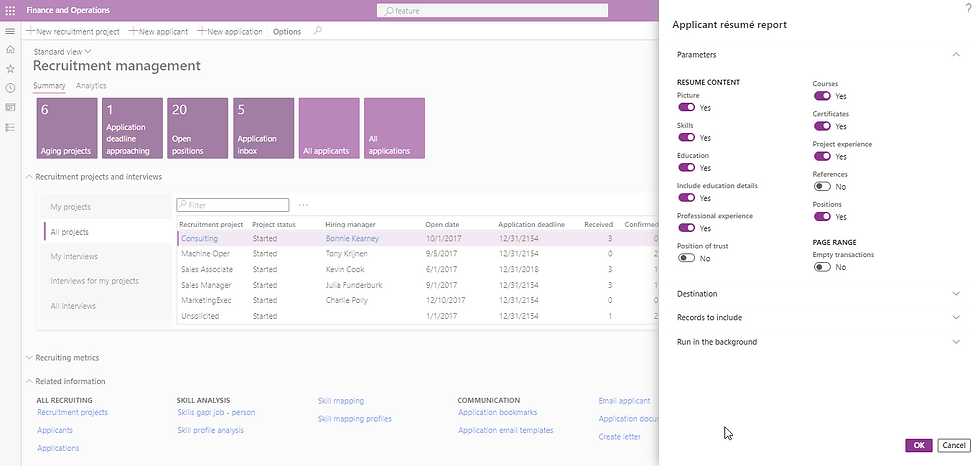The height and width of the screenshot is (466, 980).
Task: Enable Position of trust switch
Action: pyautogui.click(x=686, y=258)
